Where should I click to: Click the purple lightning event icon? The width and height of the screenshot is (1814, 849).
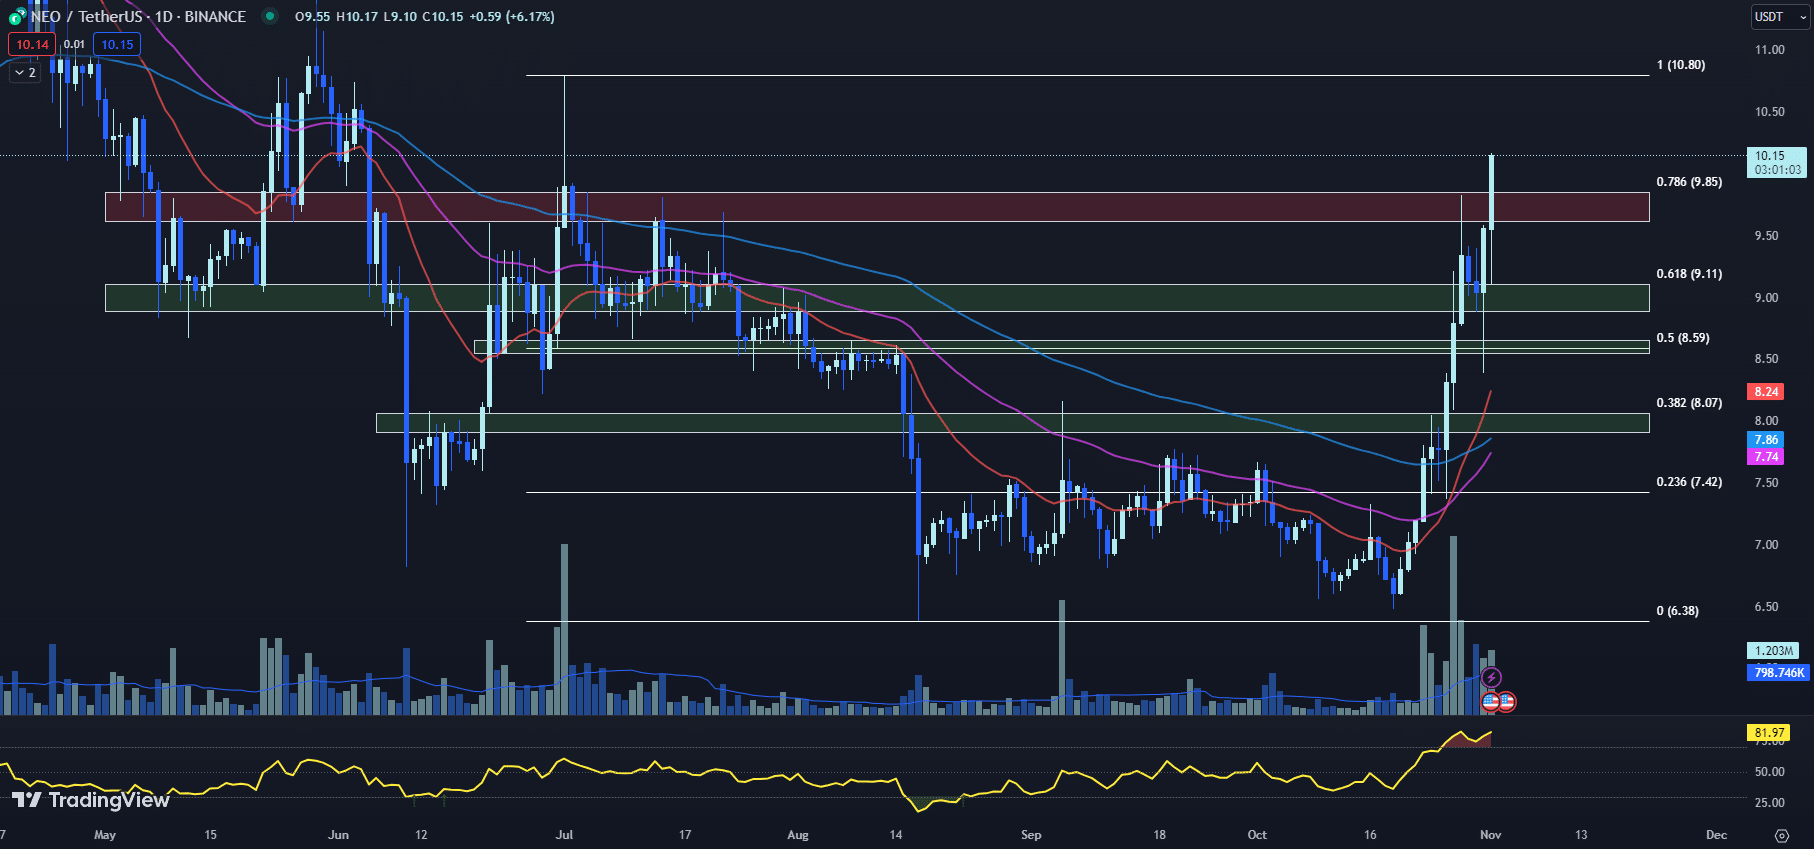click(x=1491, y=678)
